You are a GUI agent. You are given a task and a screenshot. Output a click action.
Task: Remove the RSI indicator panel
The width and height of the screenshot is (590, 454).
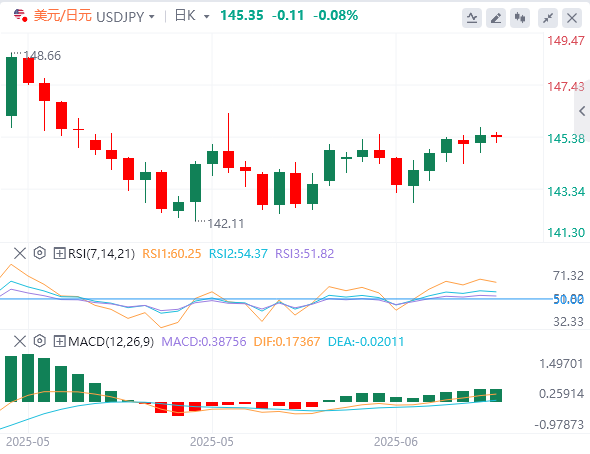tap(20, 253)
